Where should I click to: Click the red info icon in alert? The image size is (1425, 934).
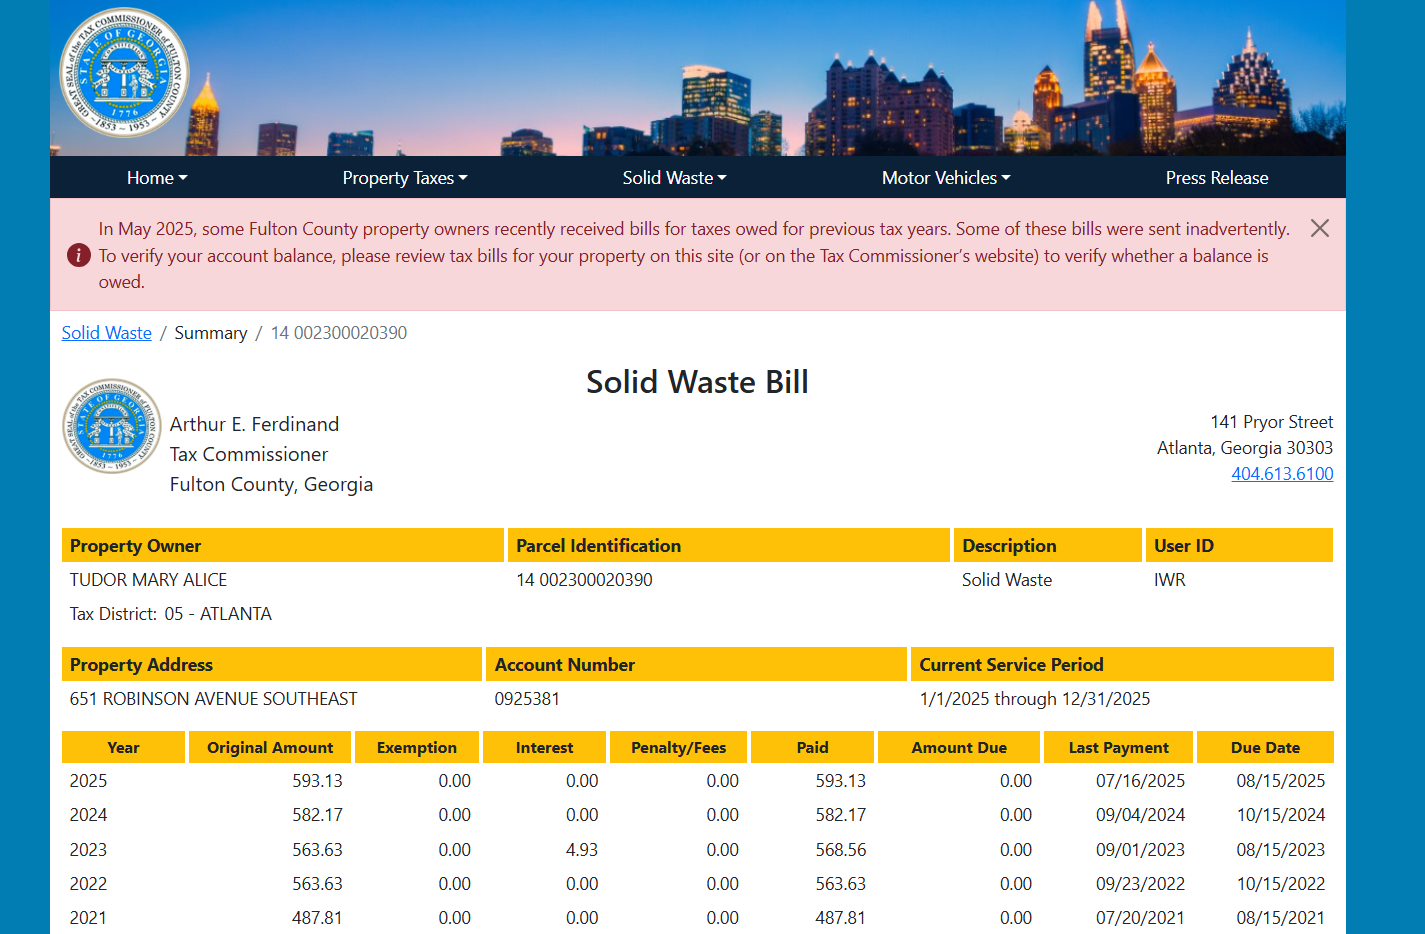79,255
